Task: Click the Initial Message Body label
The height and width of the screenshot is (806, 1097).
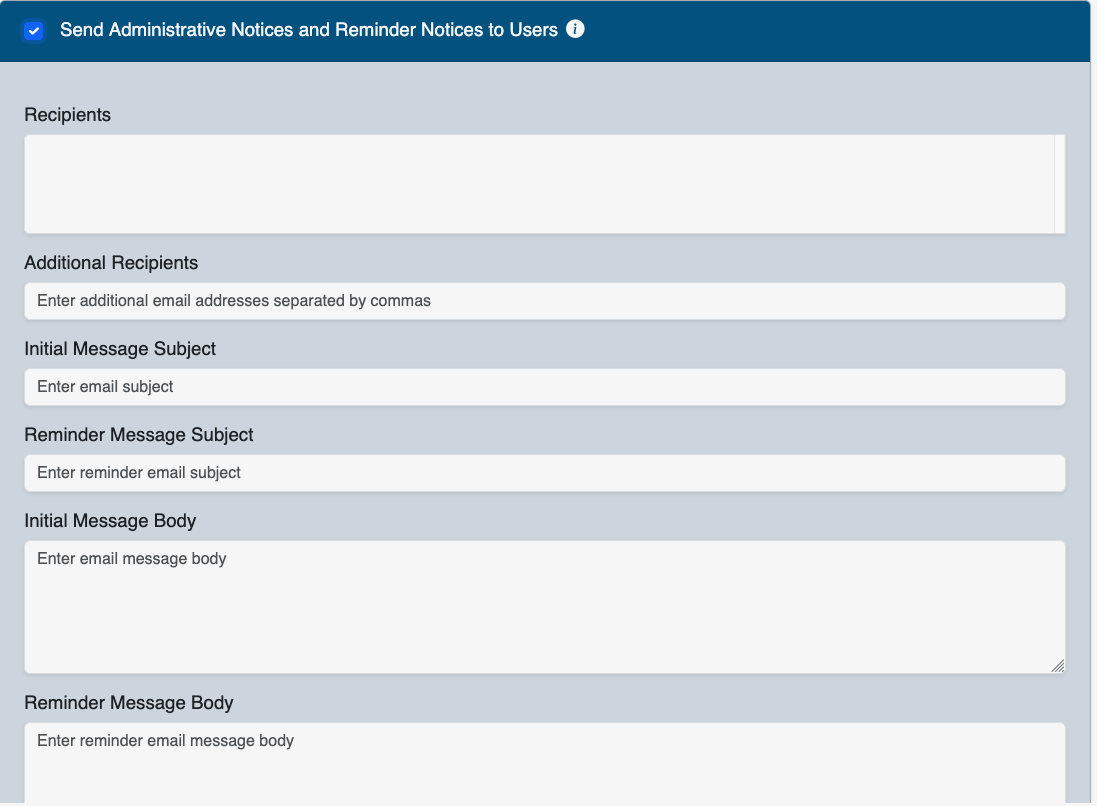Action: point(110,521)
